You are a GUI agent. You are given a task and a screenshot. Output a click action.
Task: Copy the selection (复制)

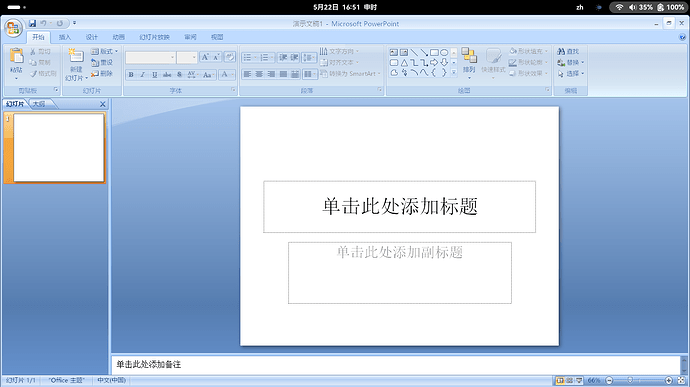[x=40, y=63]
